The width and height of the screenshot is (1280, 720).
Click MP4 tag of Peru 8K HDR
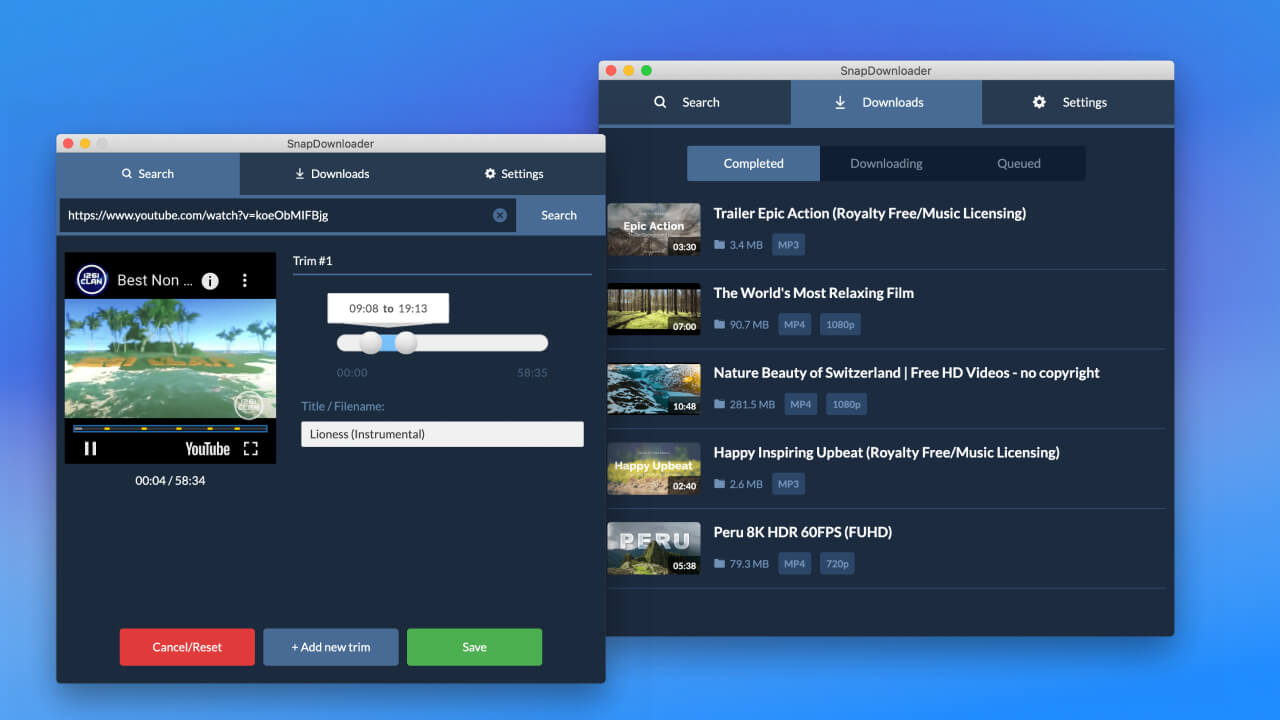tap(794, 564)
